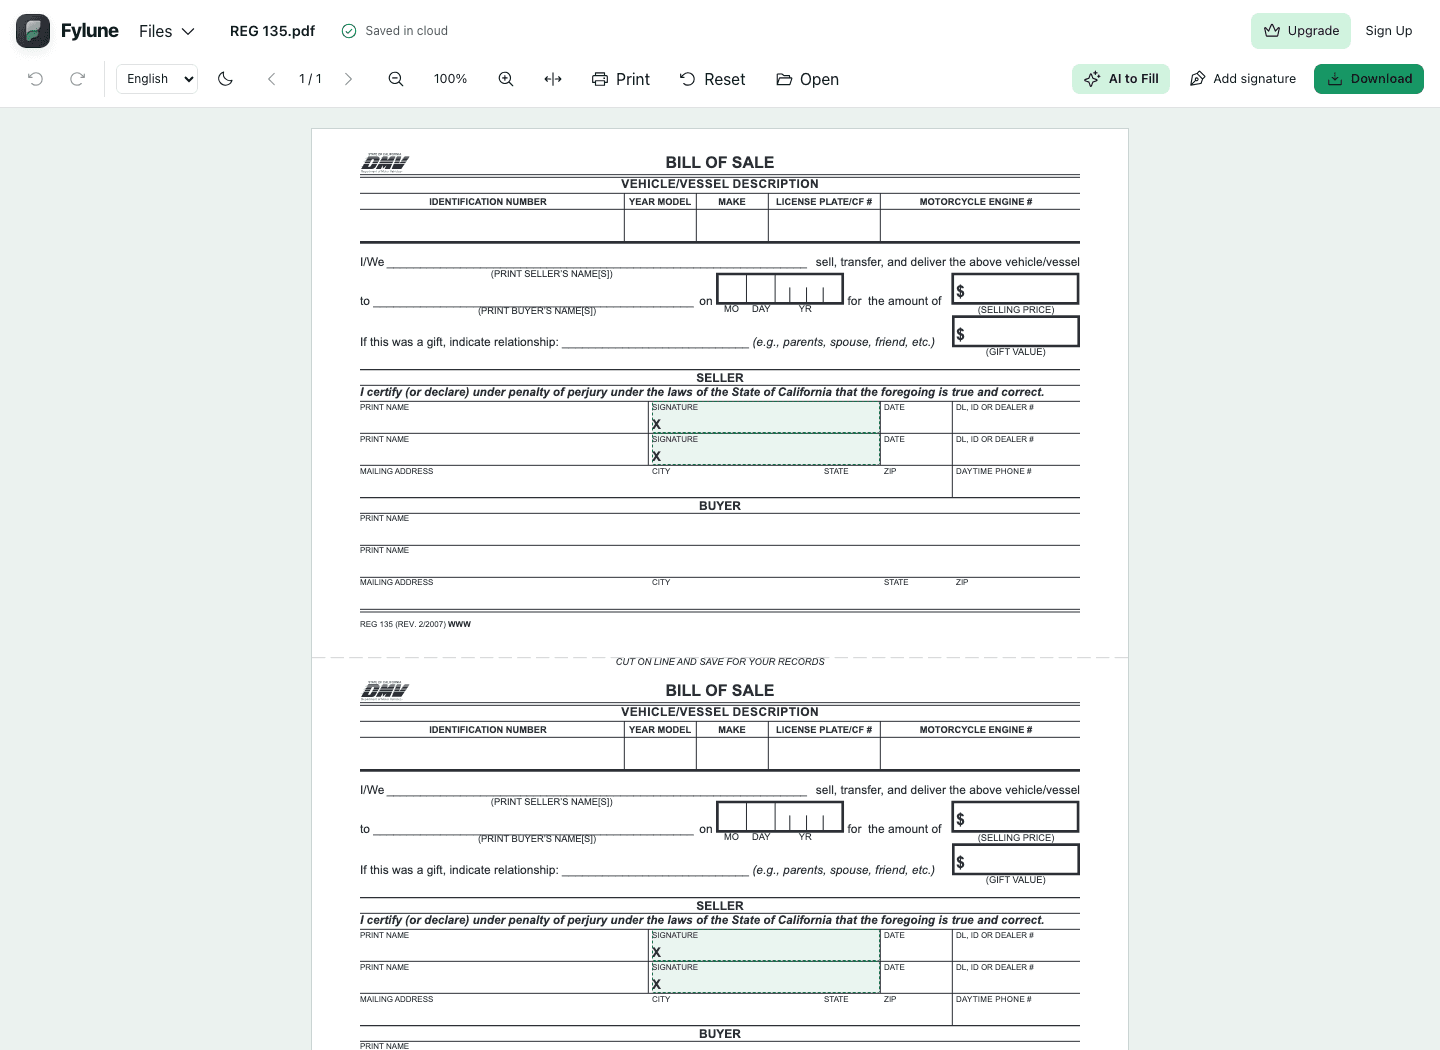Toggle dark mode moon icon

click(x=225, y=79)
